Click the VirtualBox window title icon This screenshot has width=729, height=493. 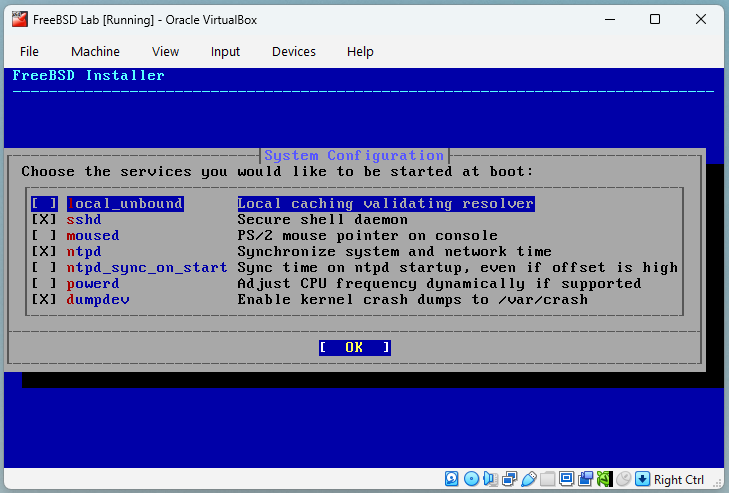pyautogui.click(x=20, y=20)
